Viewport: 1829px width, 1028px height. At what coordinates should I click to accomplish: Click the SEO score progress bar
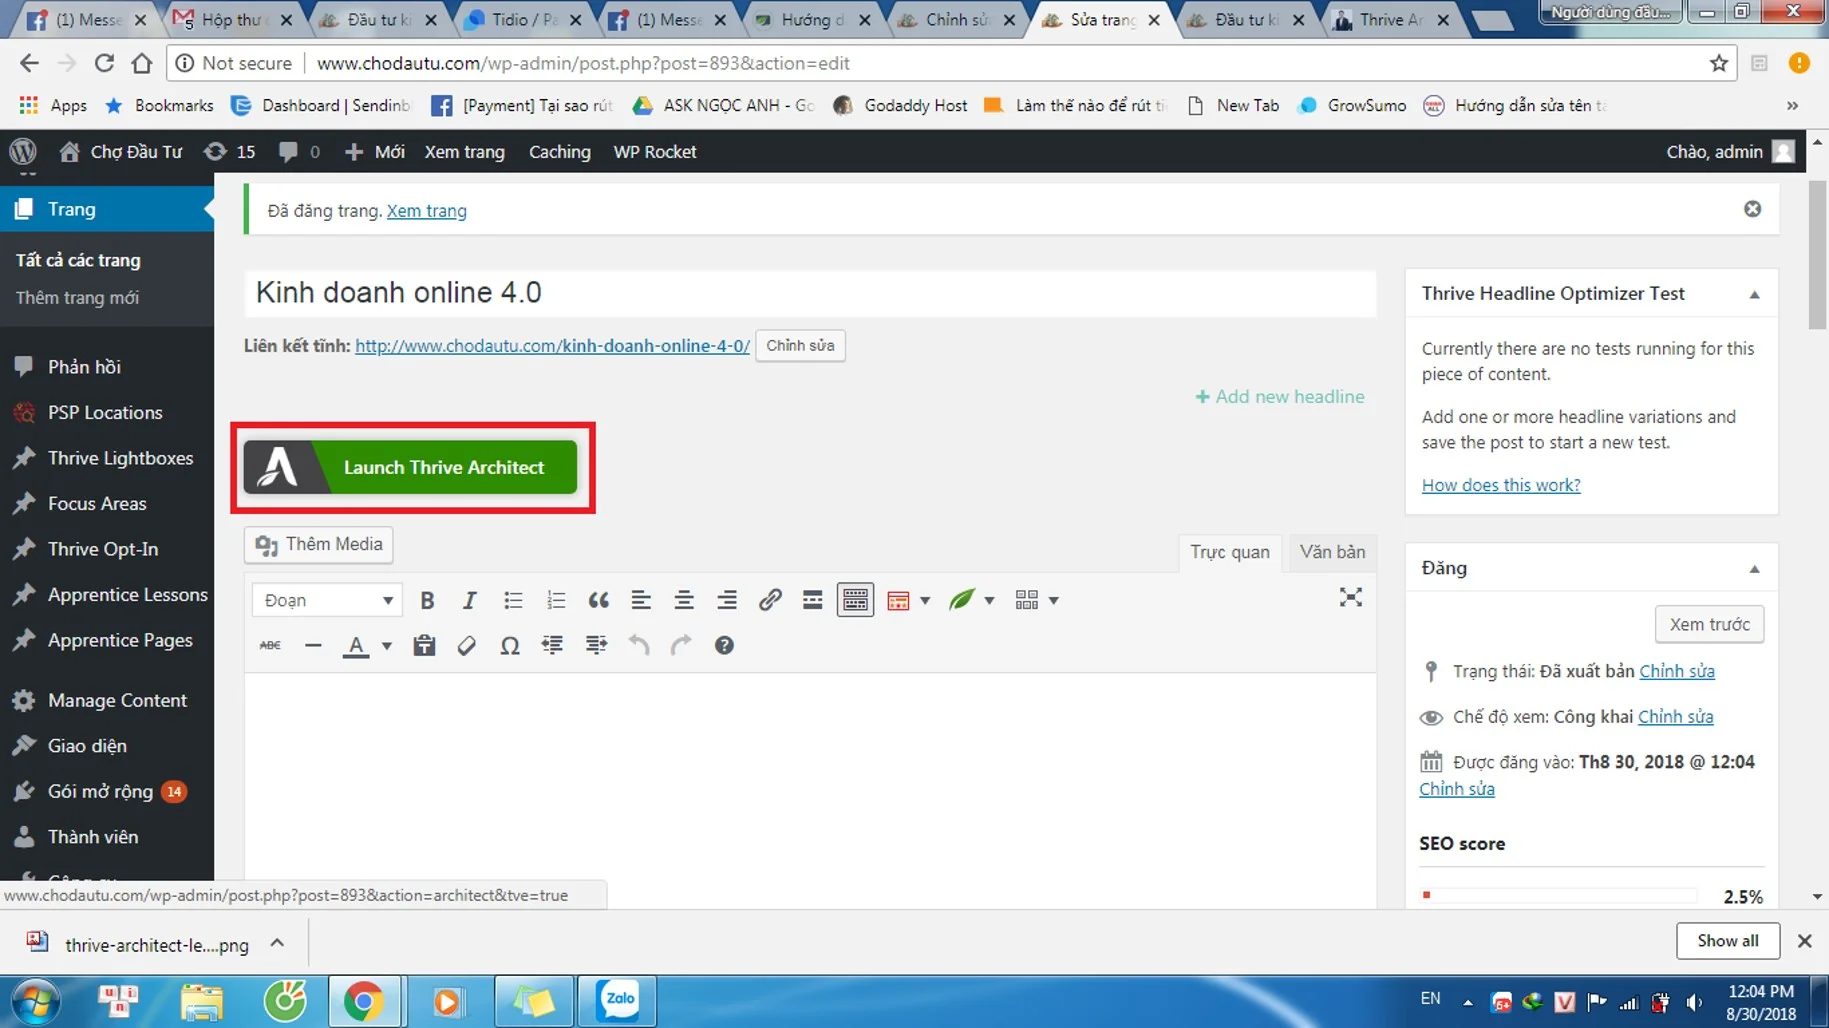tap(1560, 895)
